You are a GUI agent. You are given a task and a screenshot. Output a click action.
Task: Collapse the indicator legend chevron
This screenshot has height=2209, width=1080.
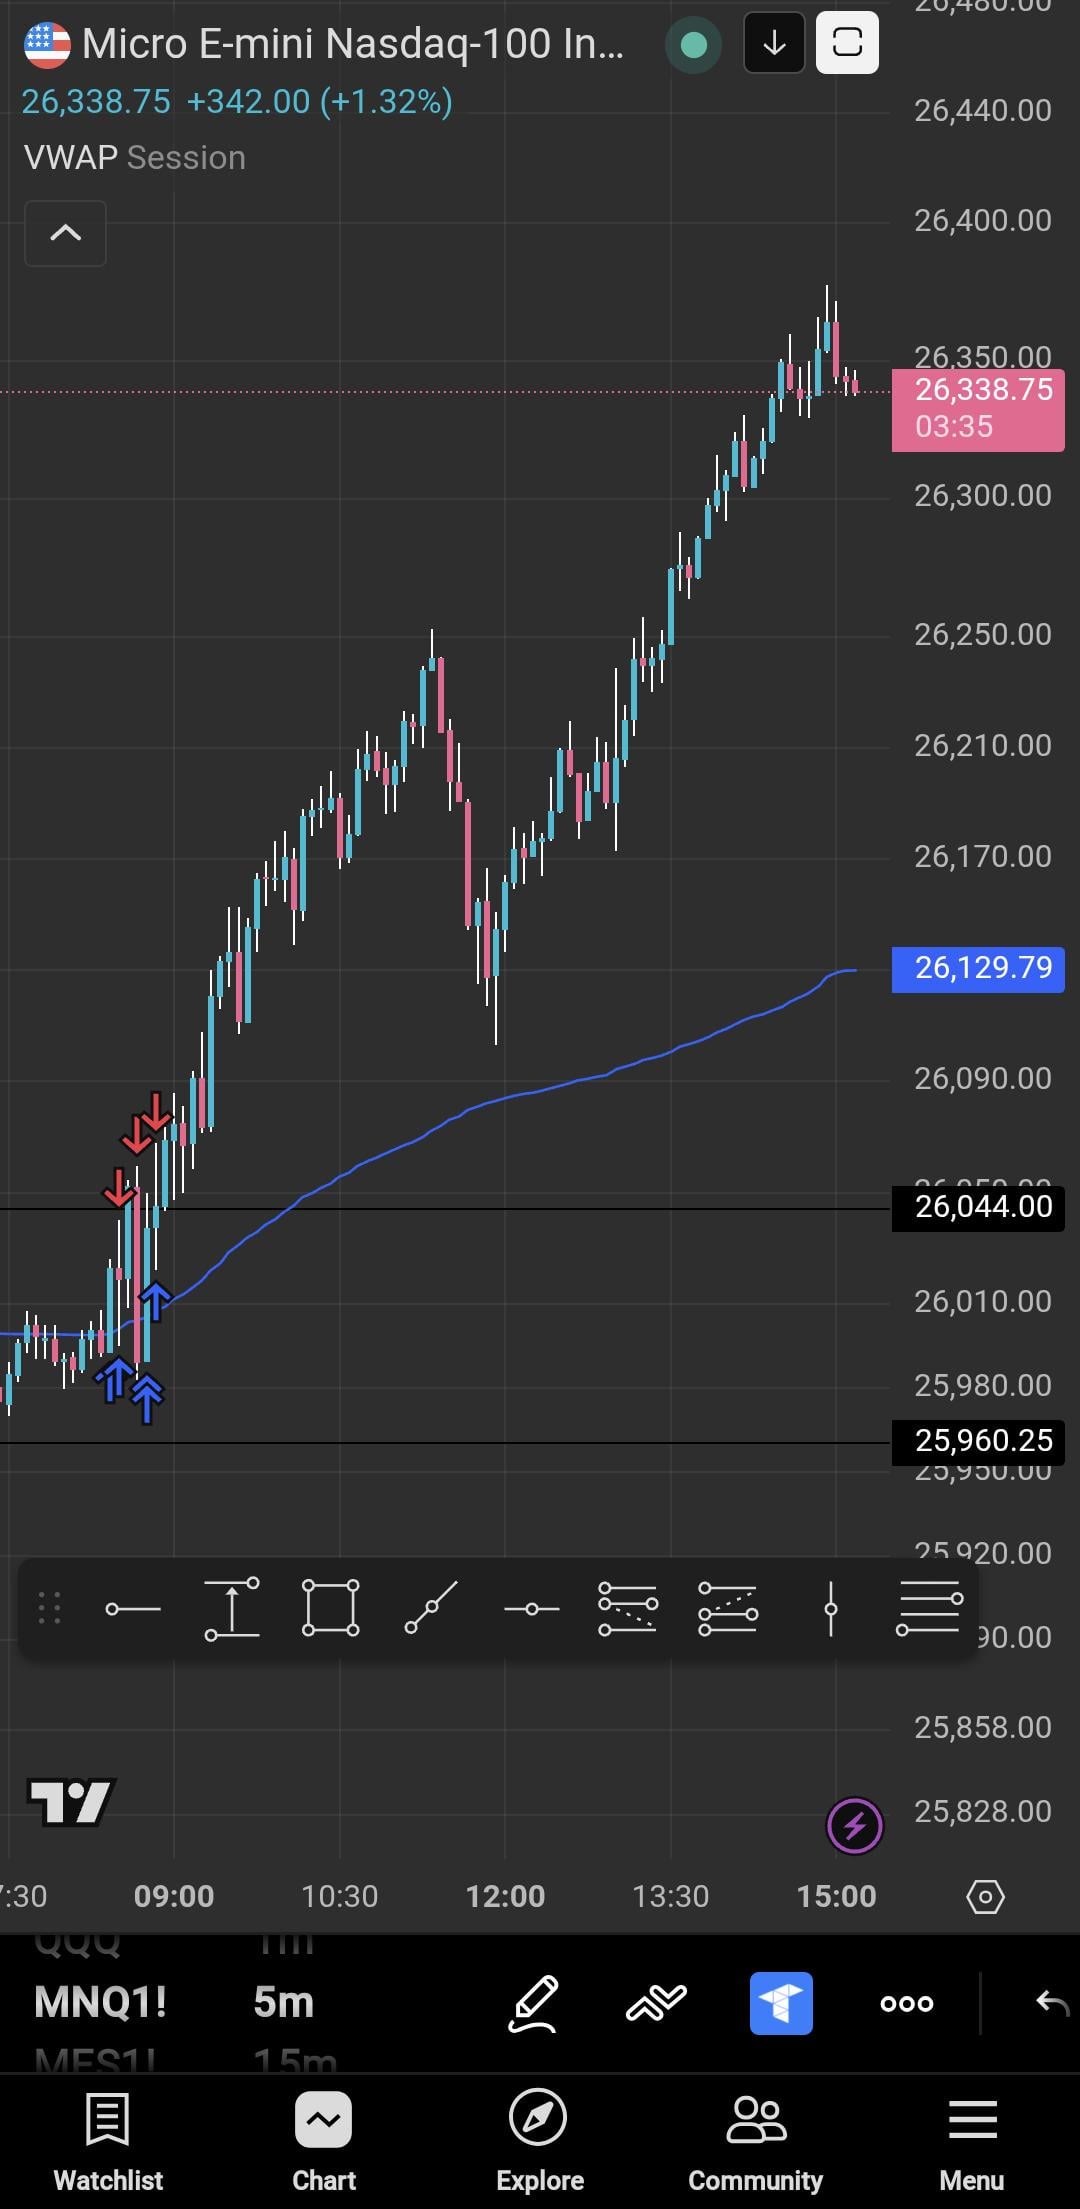pyautogui.click(x=66, y=233)
